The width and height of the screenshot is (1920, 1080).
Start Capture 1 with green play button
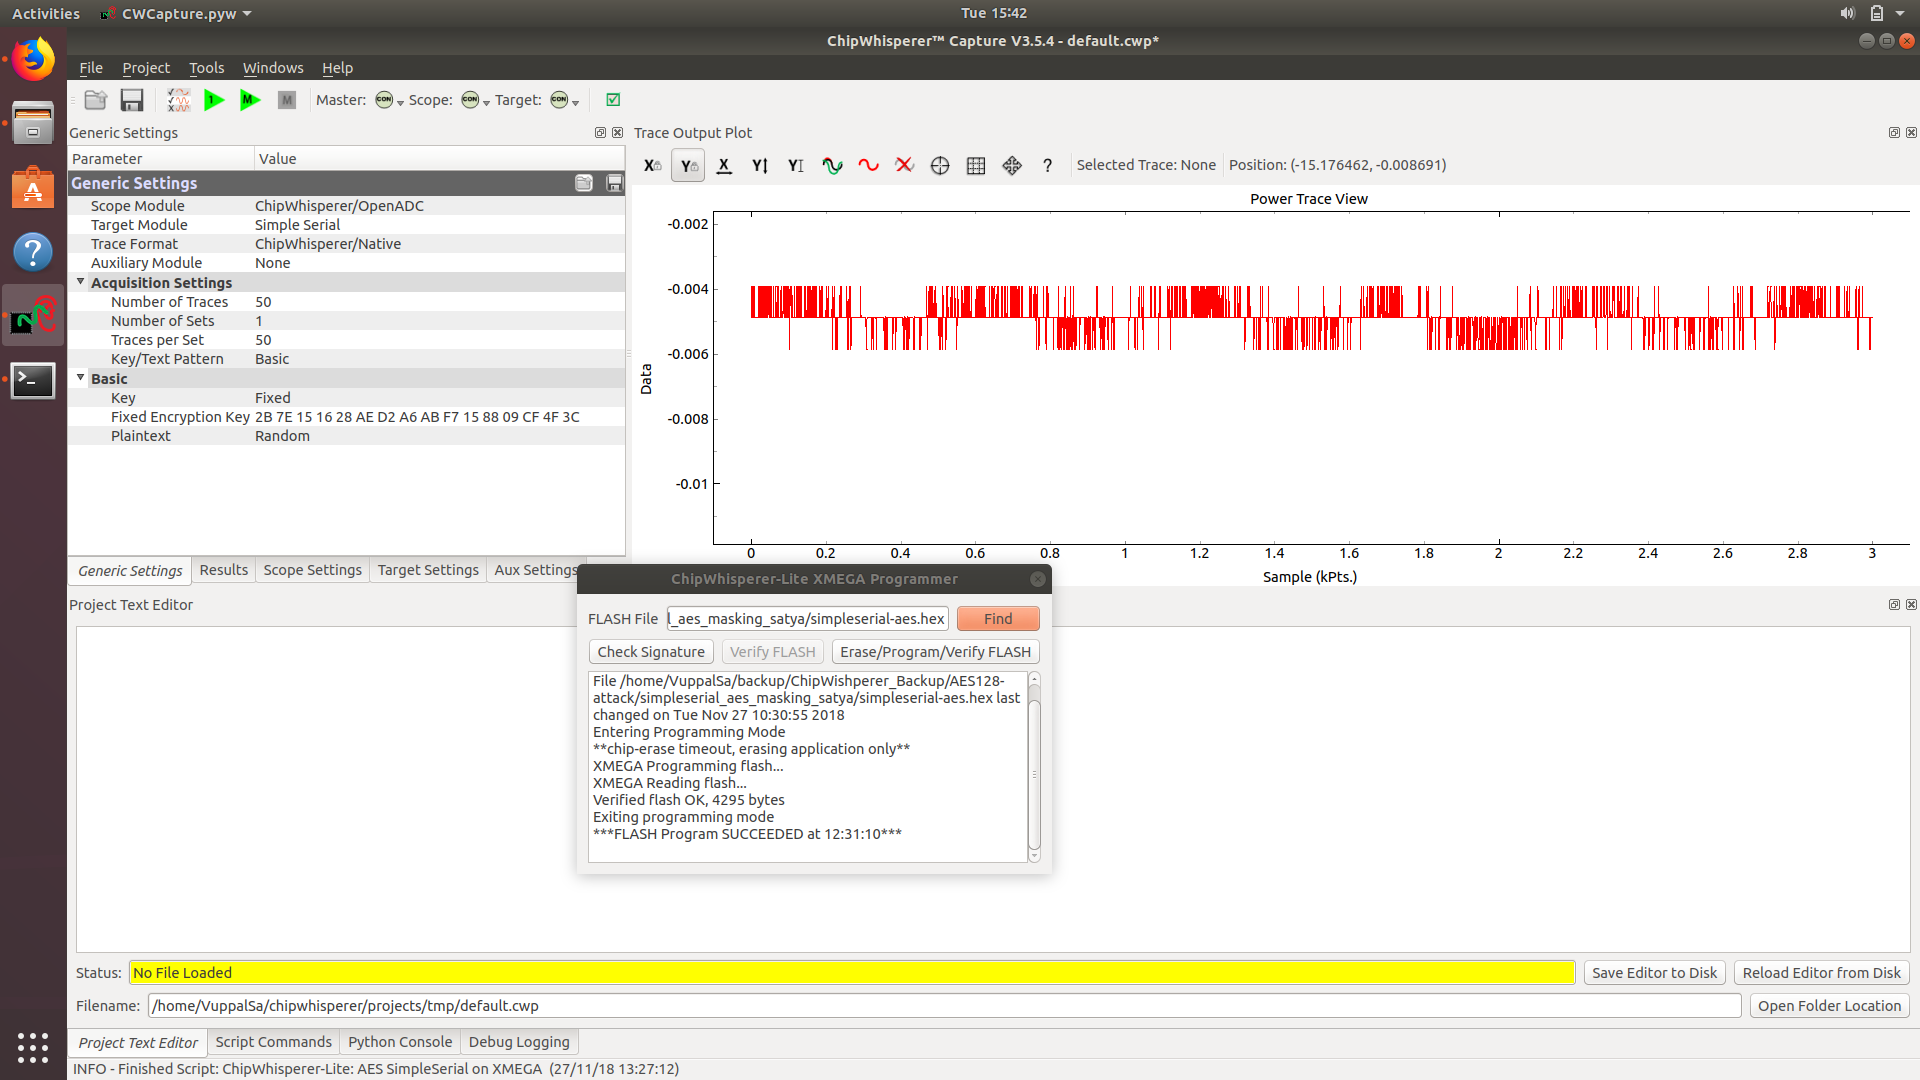pos(214,100)
